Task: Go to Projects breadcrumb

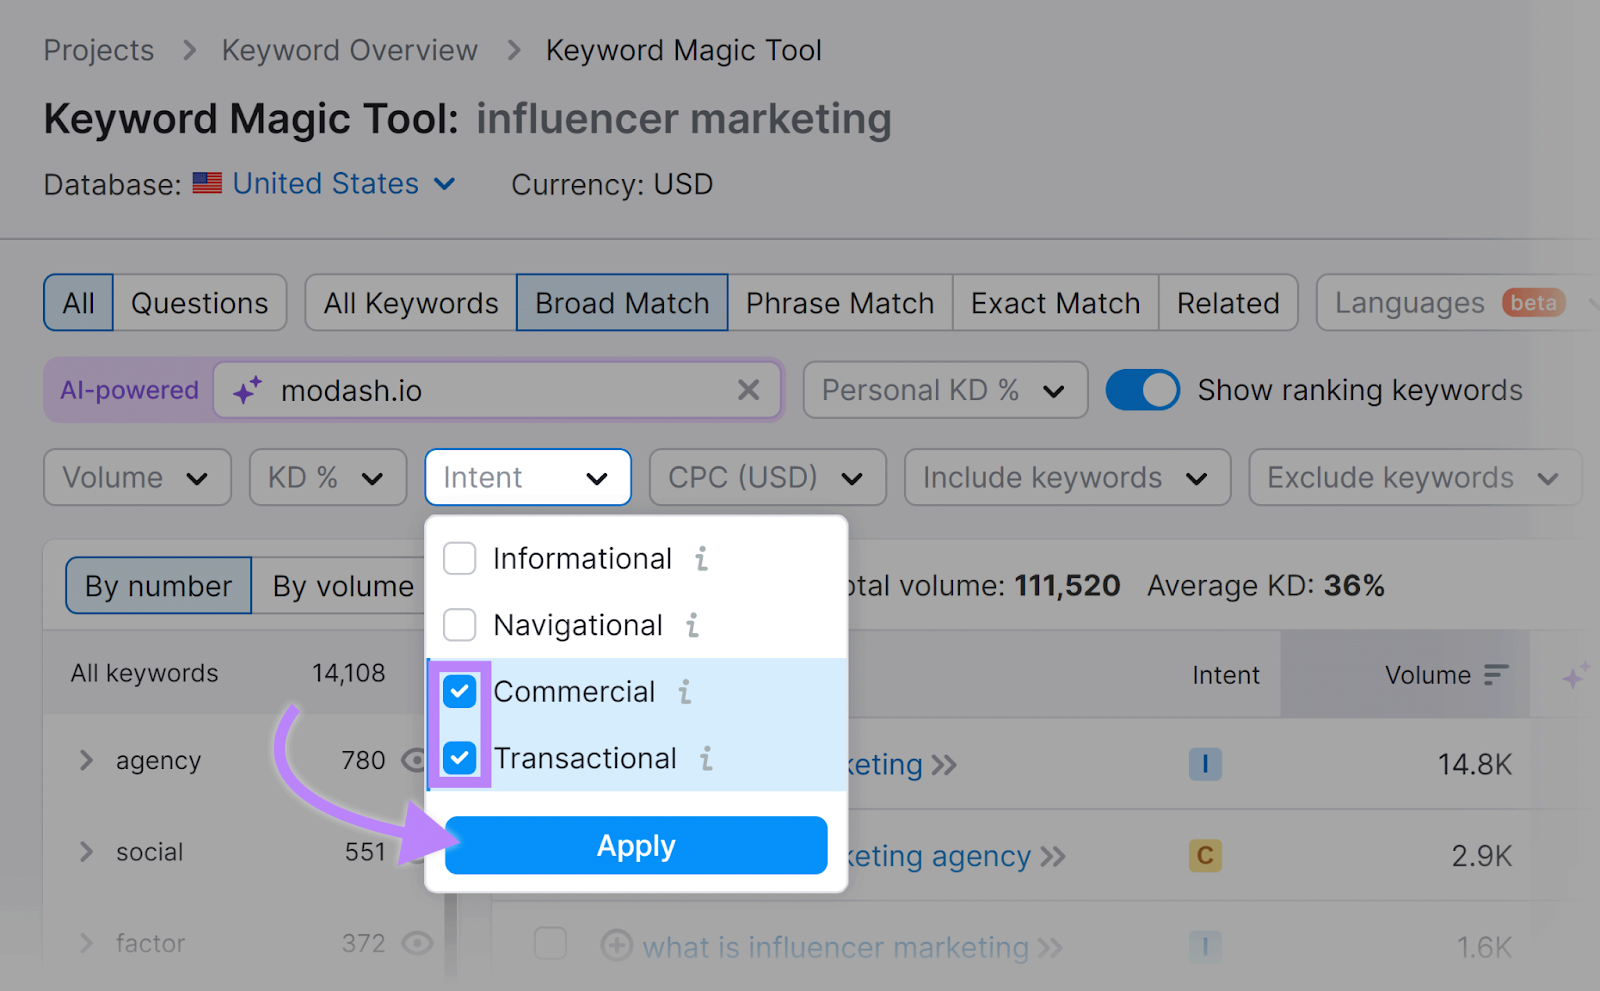Action: 99,50
